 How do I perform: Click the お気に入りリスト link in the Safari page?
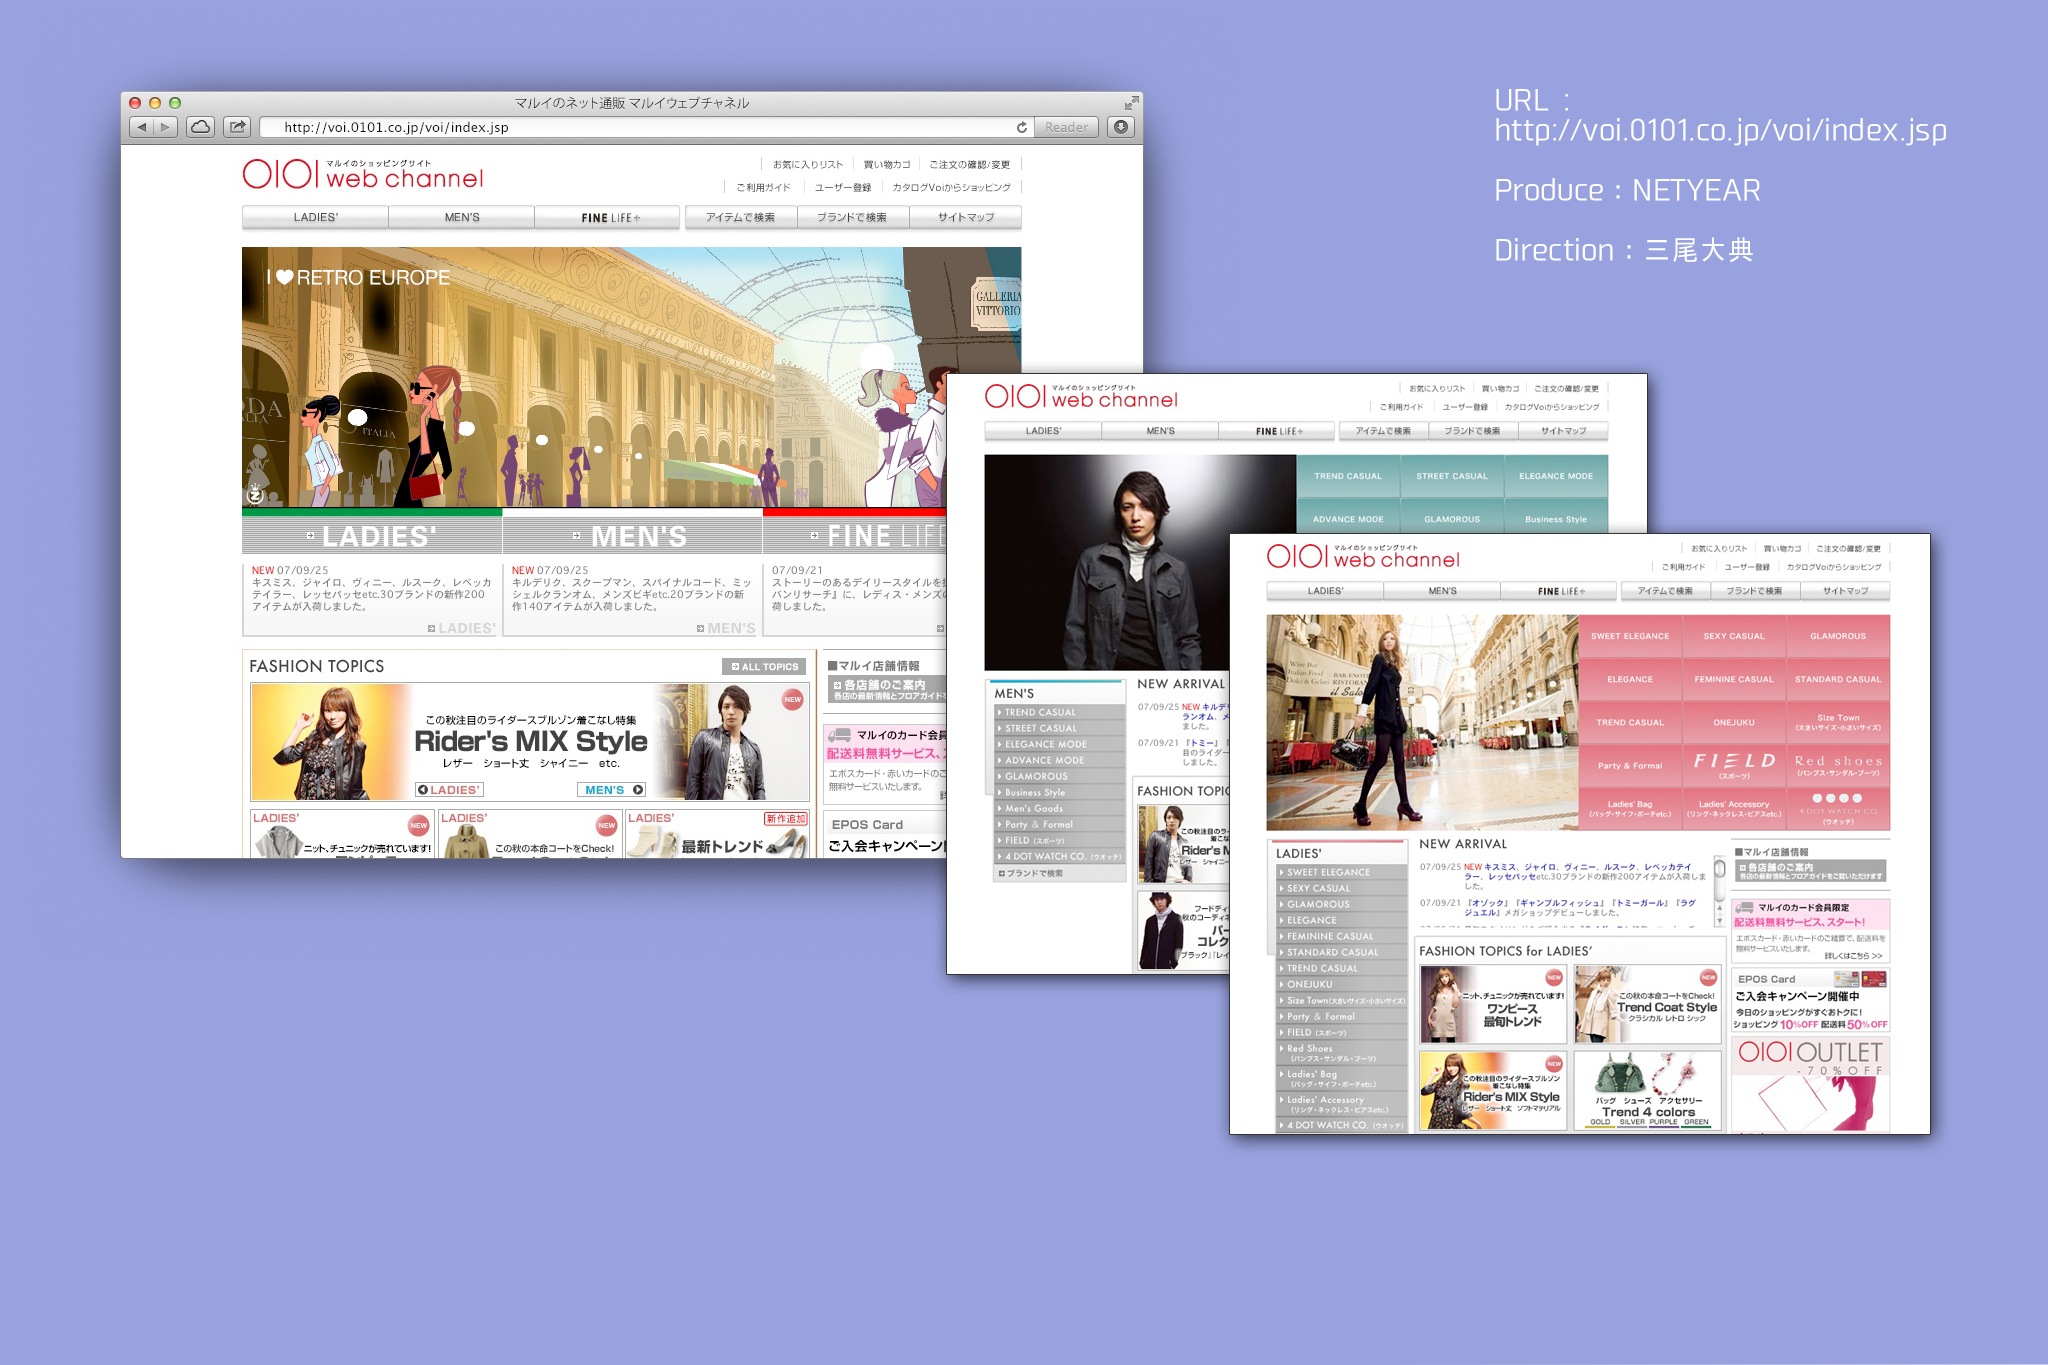point(807,164)
